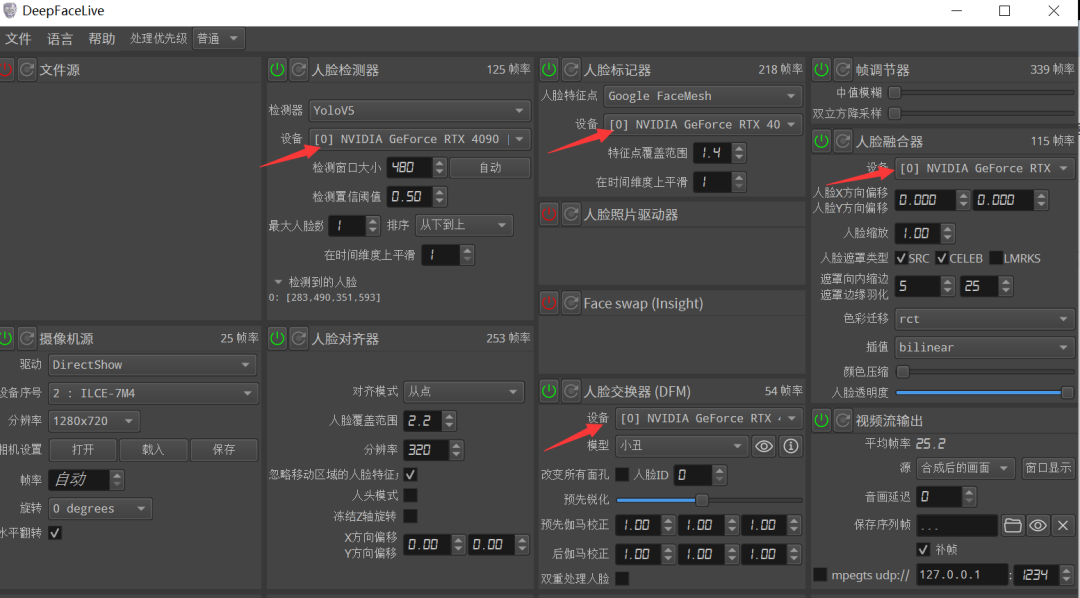The height and width of the screenshot is (598, 1080).
Task: Open 人脸特征点 Google FaceMesh dropdown
Action: coord(703,96)
